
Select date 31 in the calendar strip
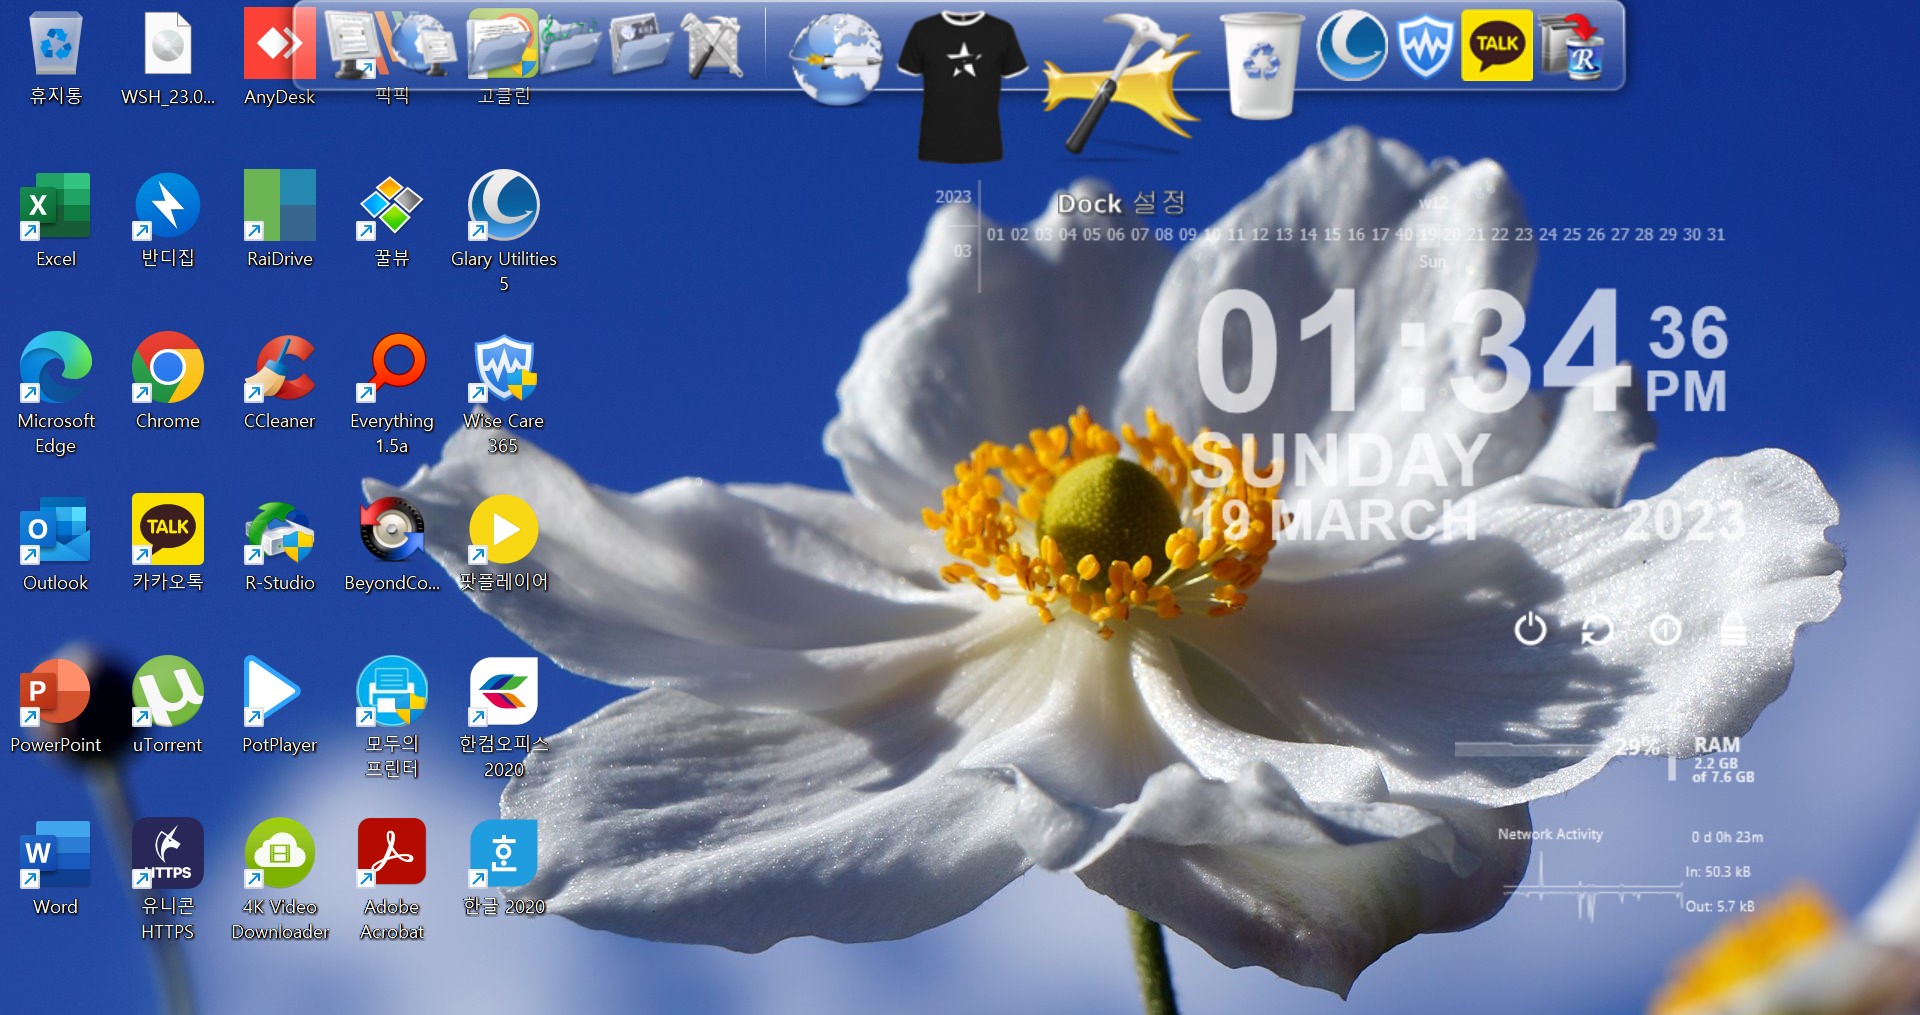click(1716, 234)
